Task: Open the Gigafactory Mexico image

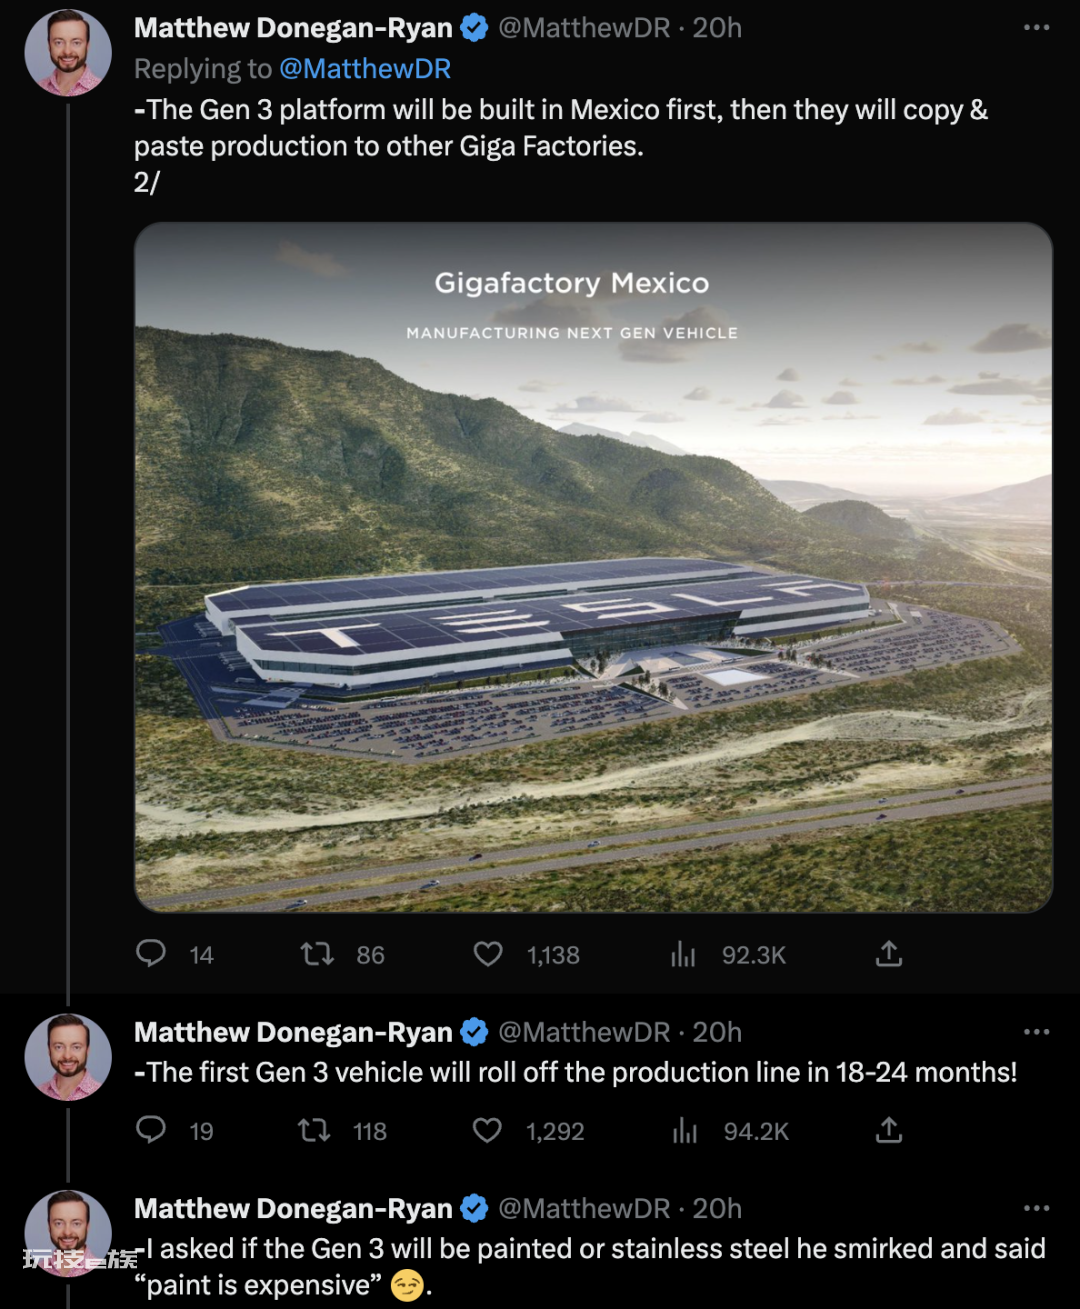Action: [593, 567]
